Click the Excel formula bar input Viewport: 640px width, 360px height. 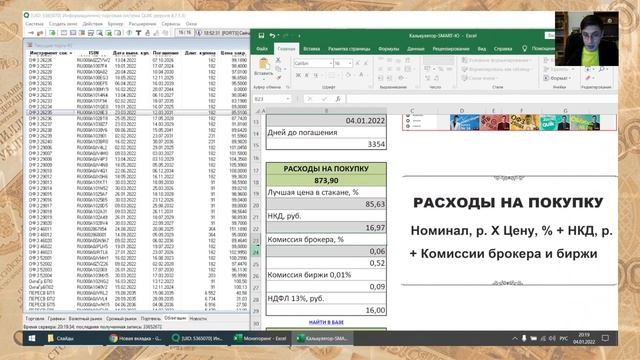click(482, 99)
